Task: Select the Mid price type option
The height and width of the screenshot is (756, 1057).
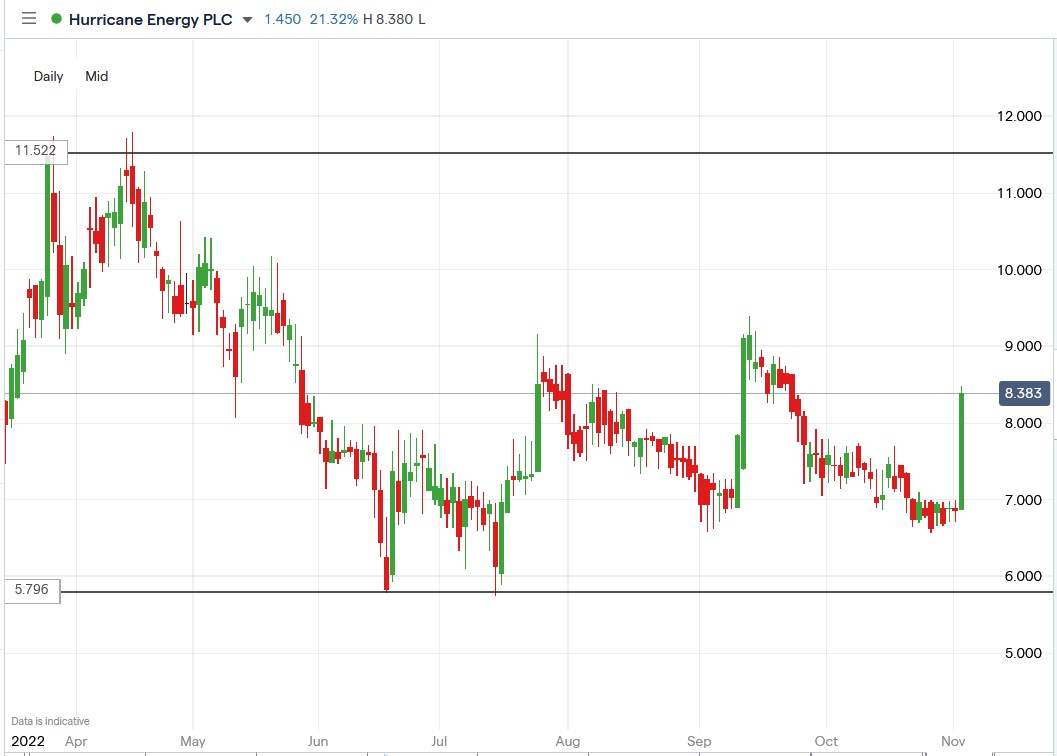Action: click(97, 76)
